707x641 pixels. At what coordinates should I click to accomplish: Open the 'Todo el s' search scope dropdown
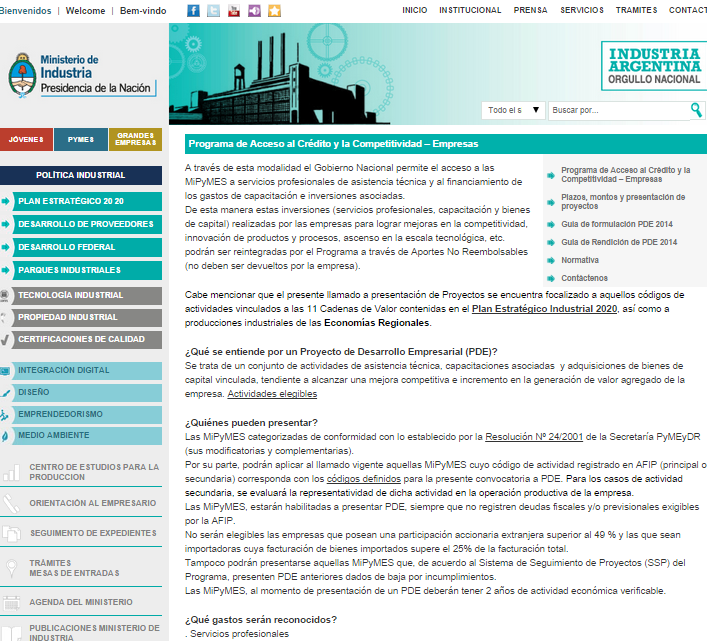[514, 110]
